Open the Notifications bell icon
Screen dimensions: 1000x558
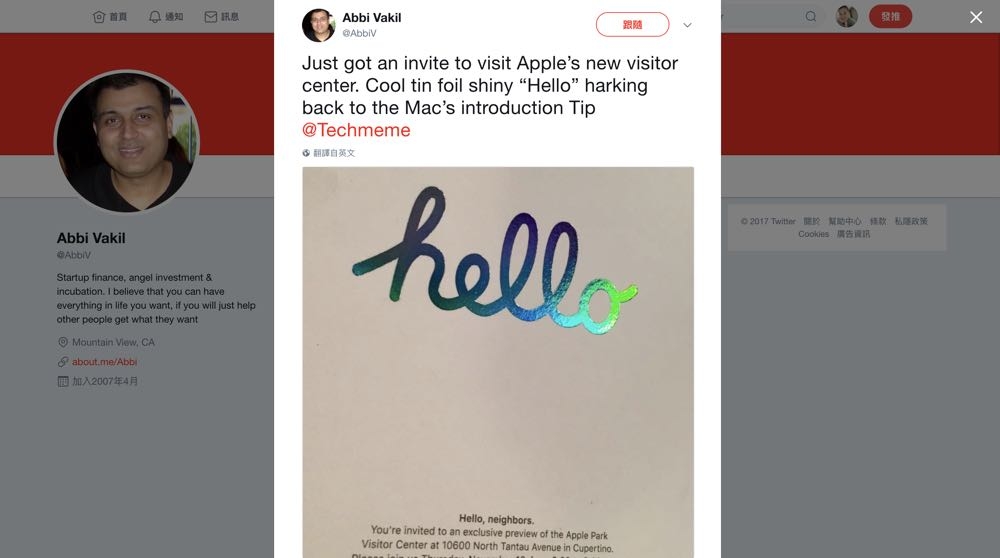[155, 17]
